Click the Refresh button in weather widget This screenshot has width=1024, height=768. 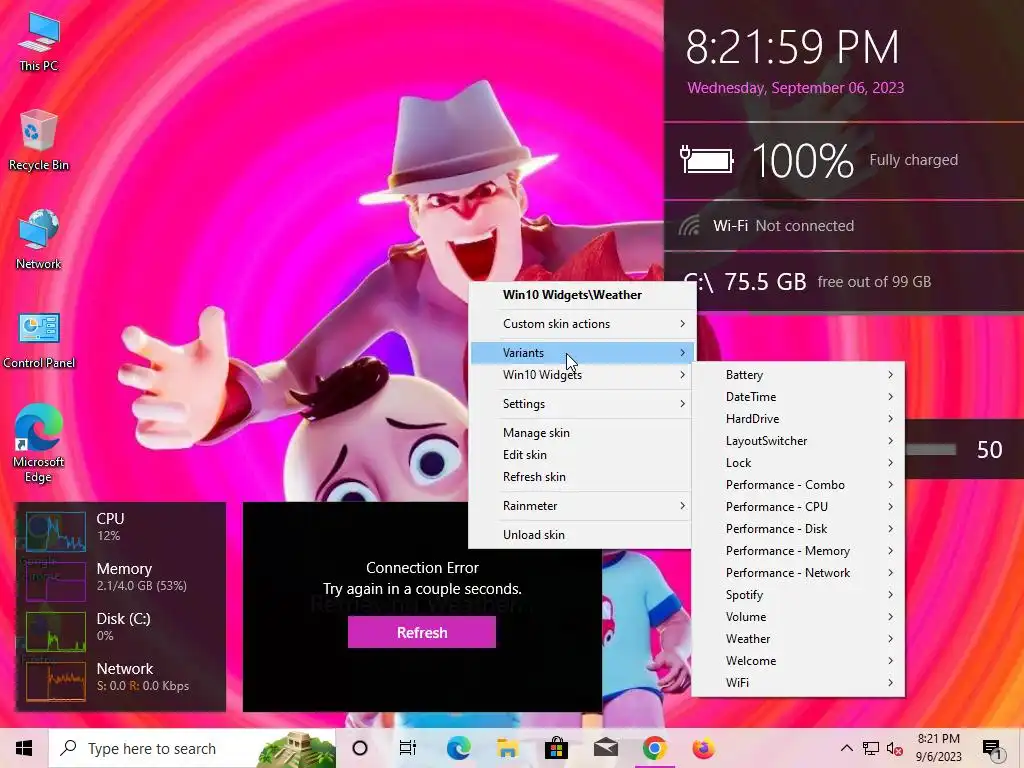coord(422,632)
